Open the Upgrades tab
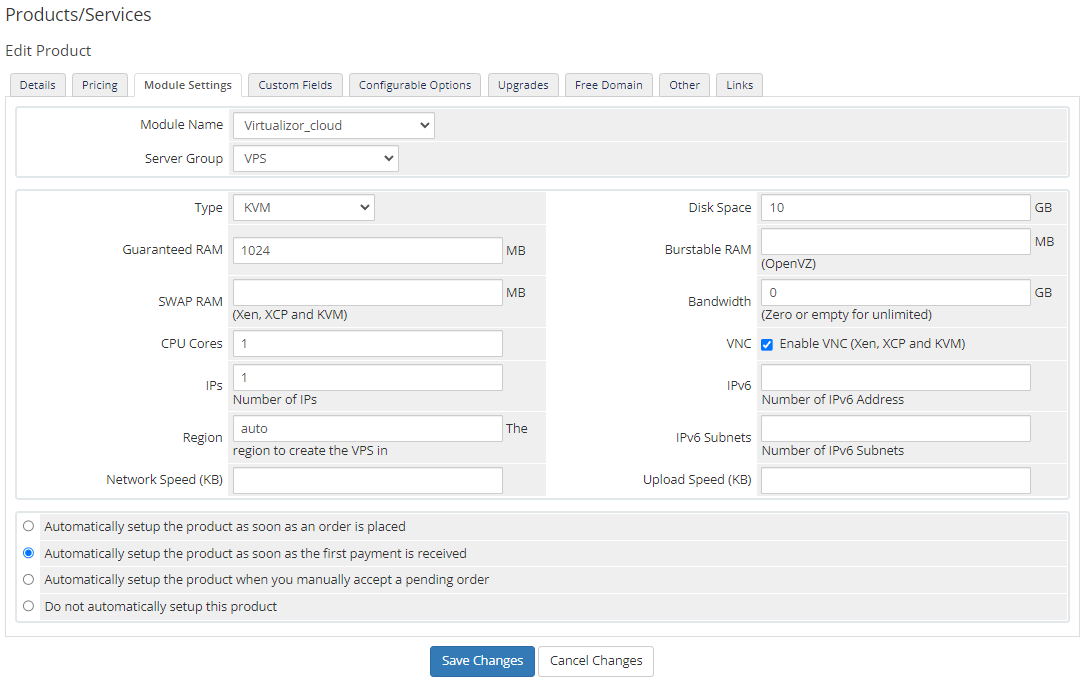 pos(523,85)
